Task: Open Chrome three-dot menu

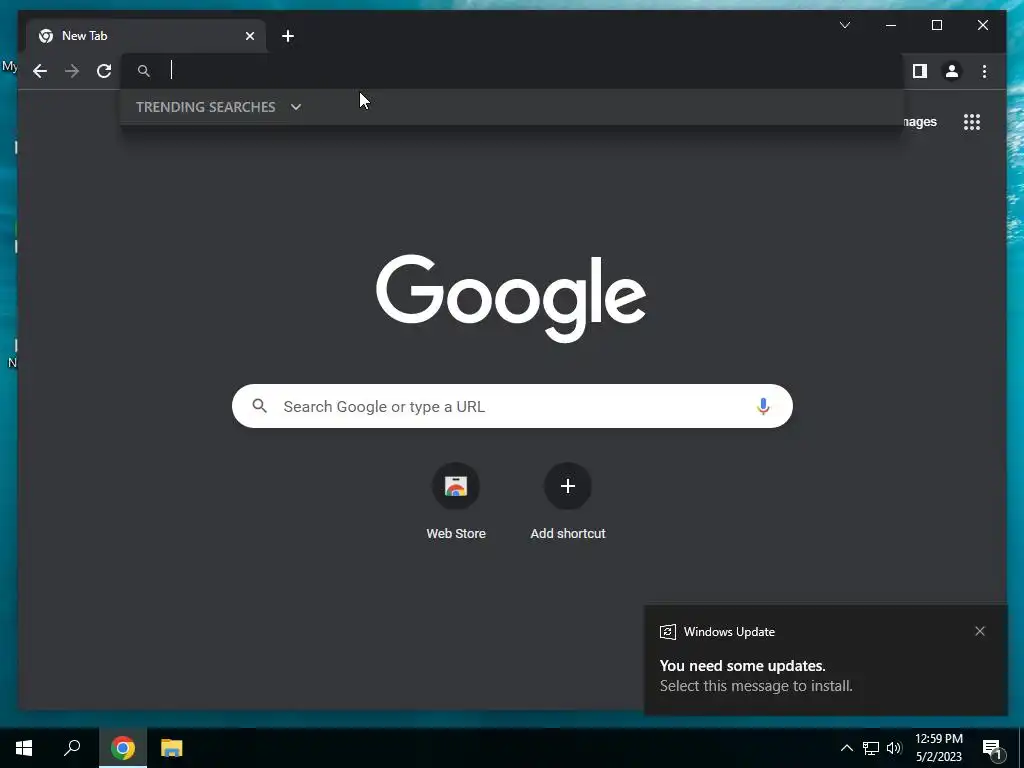Action: point(984,71)
